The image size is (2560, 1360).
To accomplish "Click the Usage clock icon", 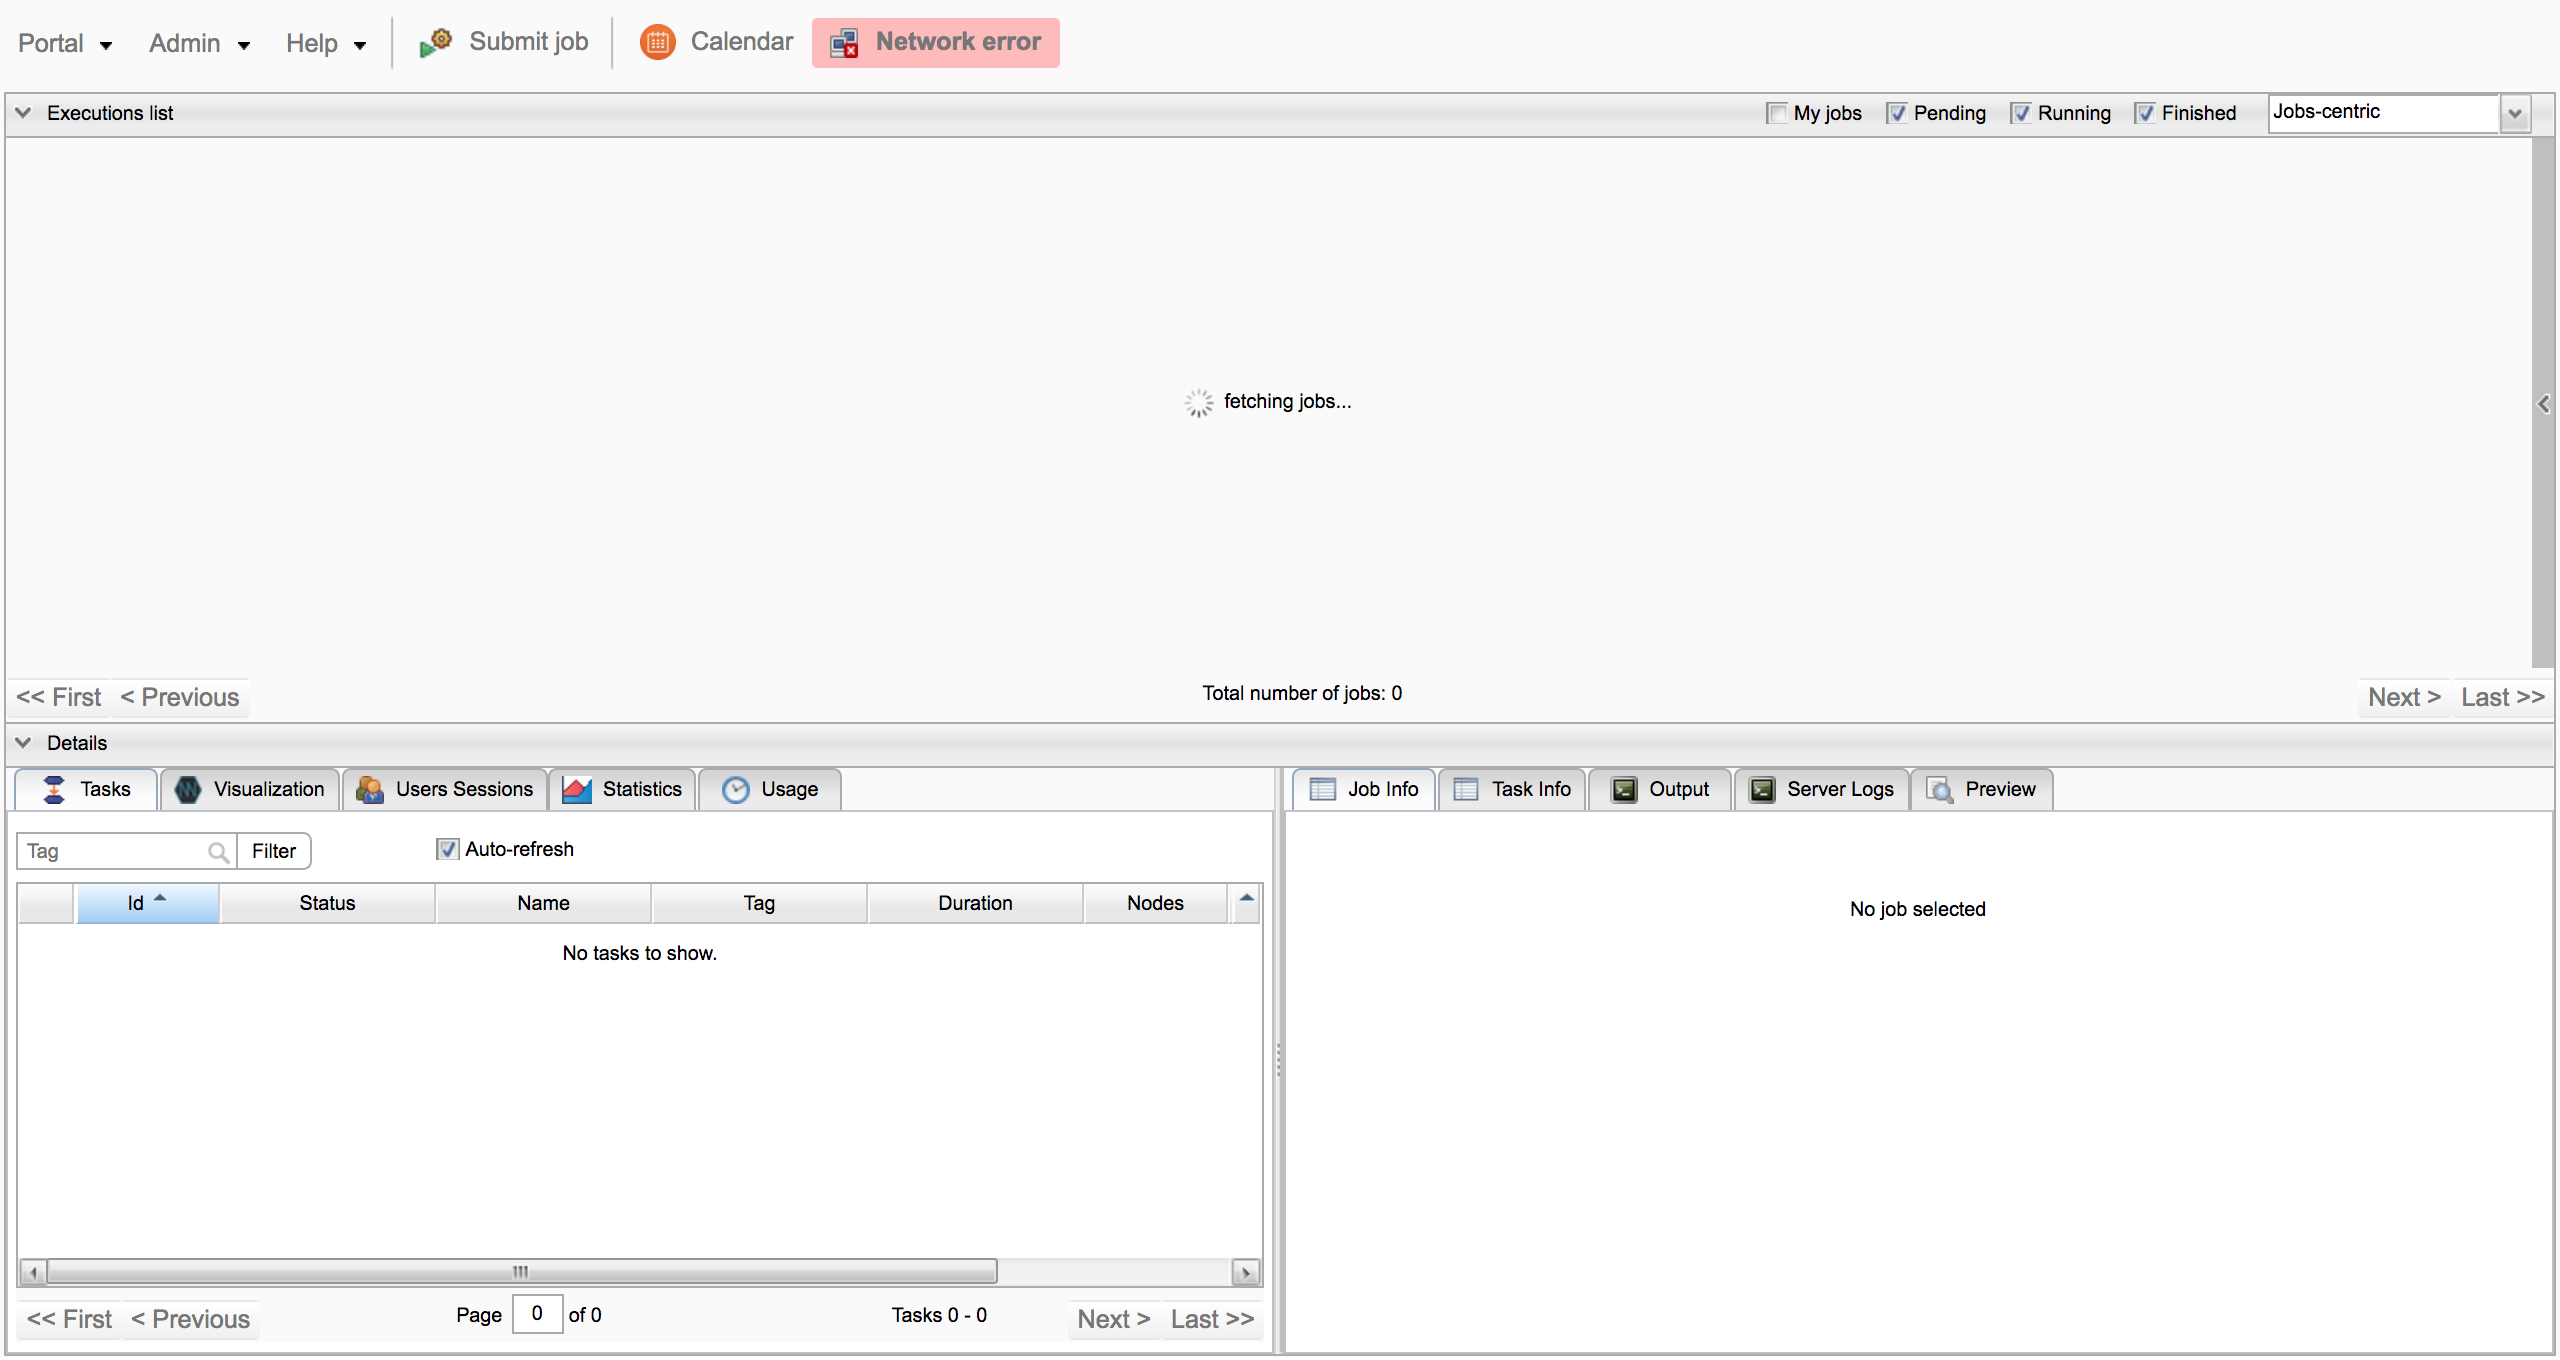I will (x=736, y=789).
